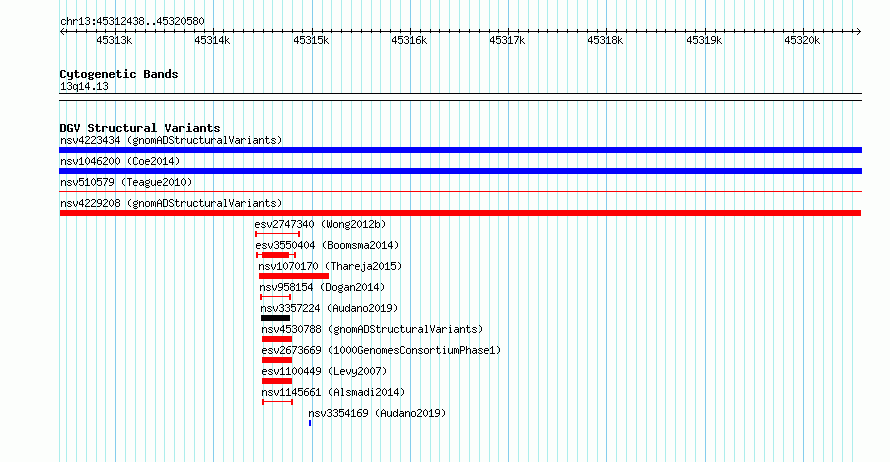
Task: Click the red glyph beneath esv3550404
Action: (x=276, y=255)
